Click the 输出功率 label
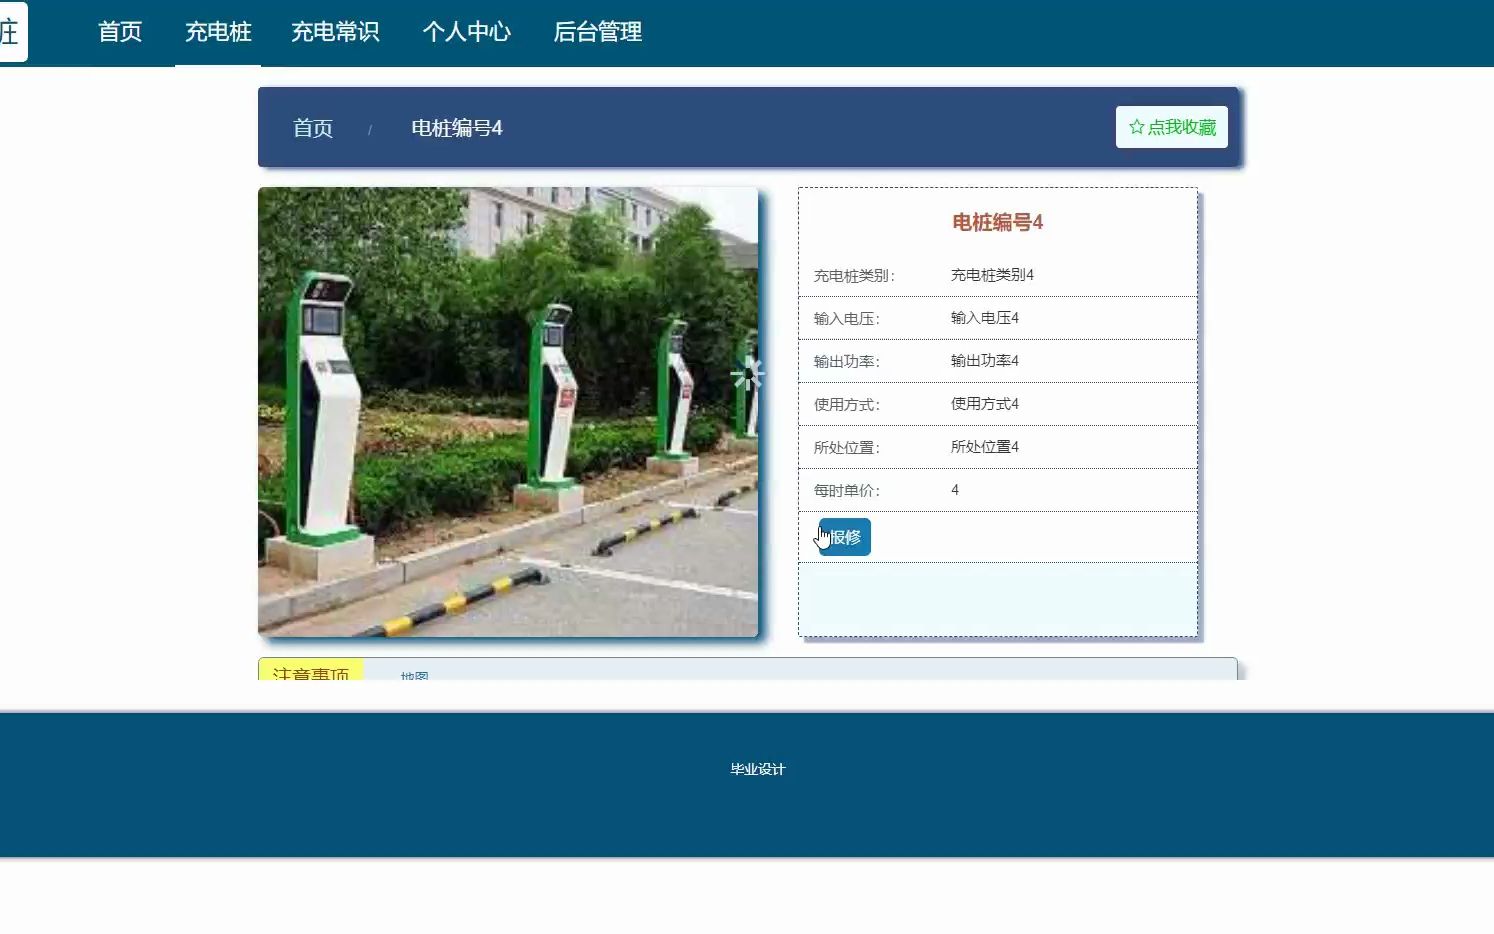Viewport: 1494px width, 934px height. coord(847,361)
